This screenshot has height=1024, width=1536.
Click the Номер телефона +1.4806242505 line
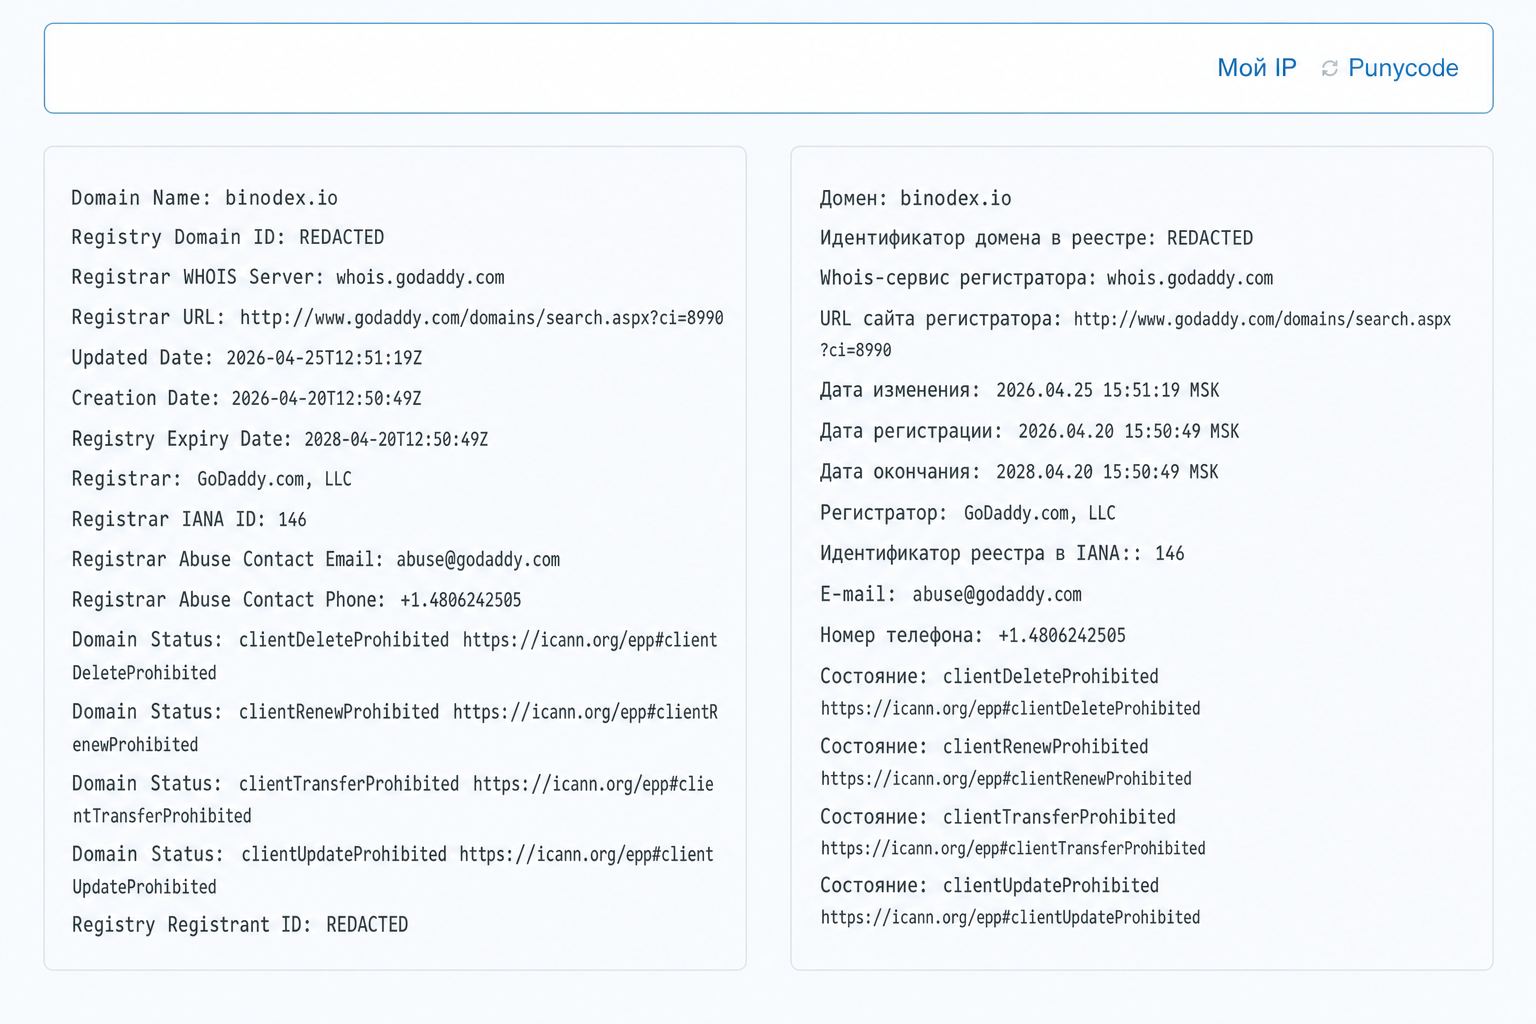point(973,636)
